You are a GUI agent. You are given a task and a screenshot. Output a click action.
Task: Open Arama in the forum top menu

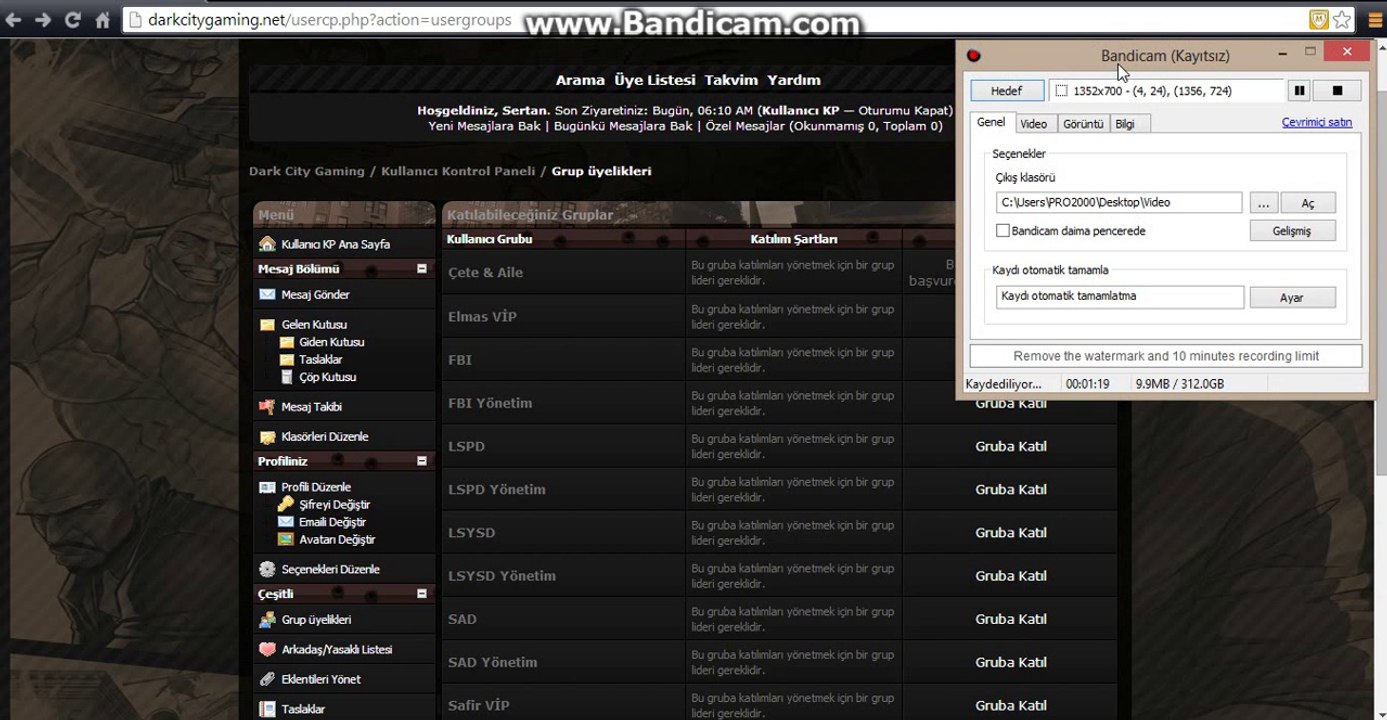(580, 80)
